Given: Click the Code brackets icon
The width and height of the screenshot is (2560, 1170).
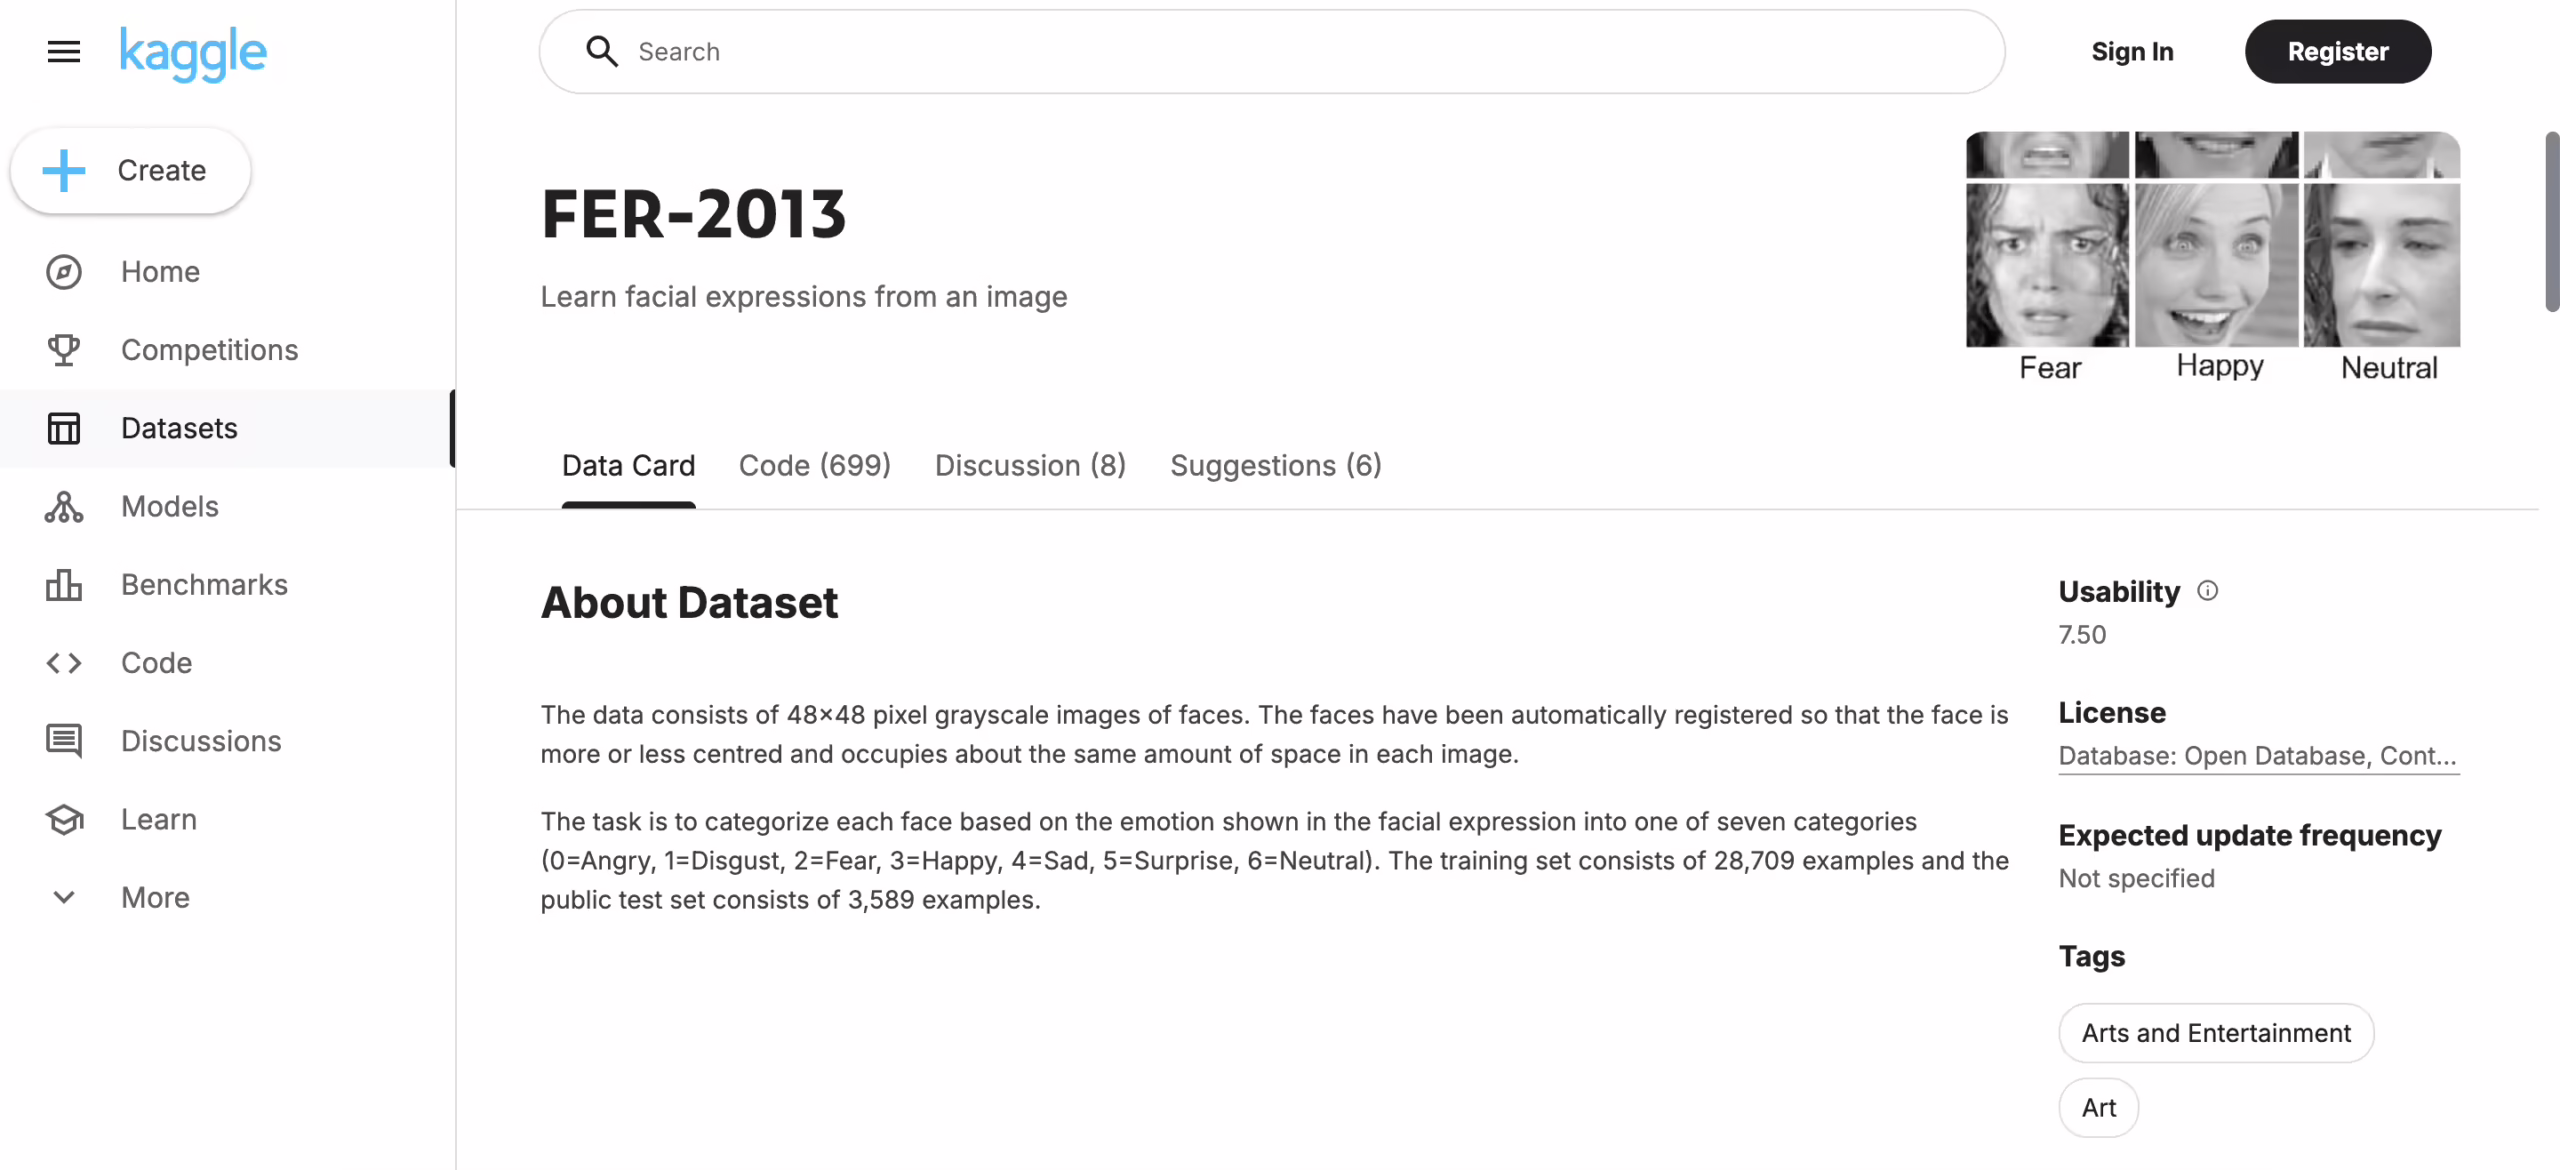Looking at the screenshot, I should (64, 663).
